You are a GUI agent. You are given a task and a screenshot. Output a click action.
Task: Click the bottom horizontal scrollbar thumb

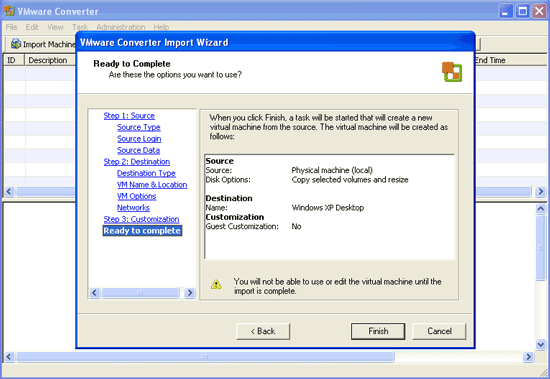click(x=205, y=357)
